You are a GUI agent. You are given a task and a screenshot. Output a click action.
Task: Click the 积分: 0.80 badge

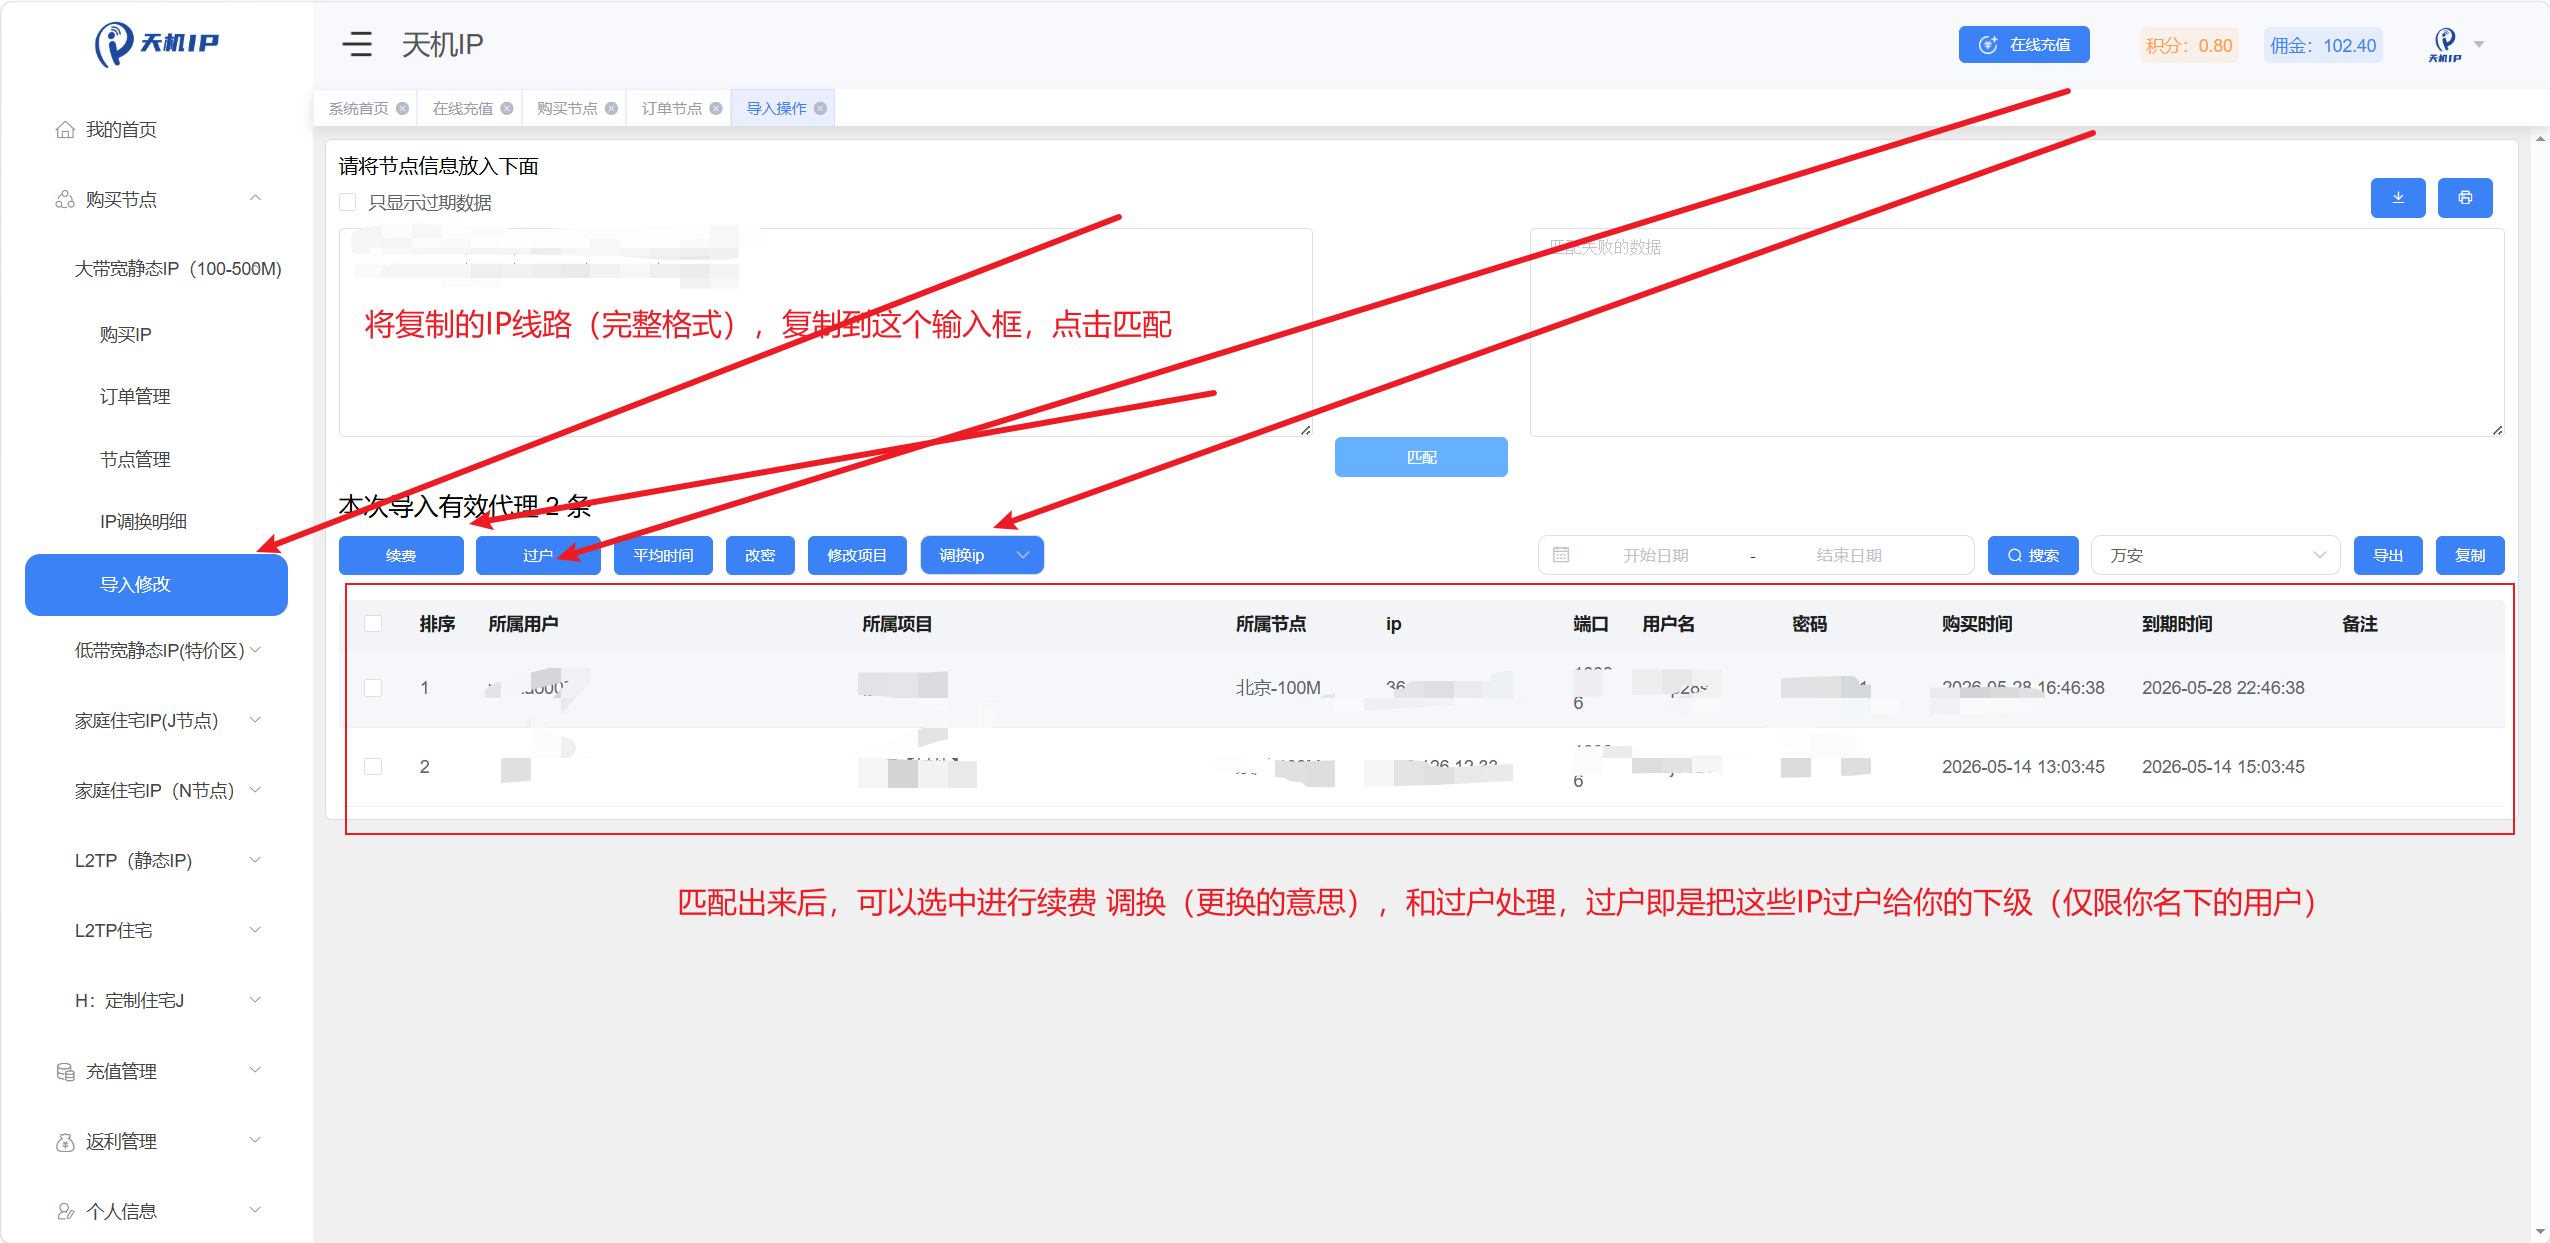tap(2188, 46)
